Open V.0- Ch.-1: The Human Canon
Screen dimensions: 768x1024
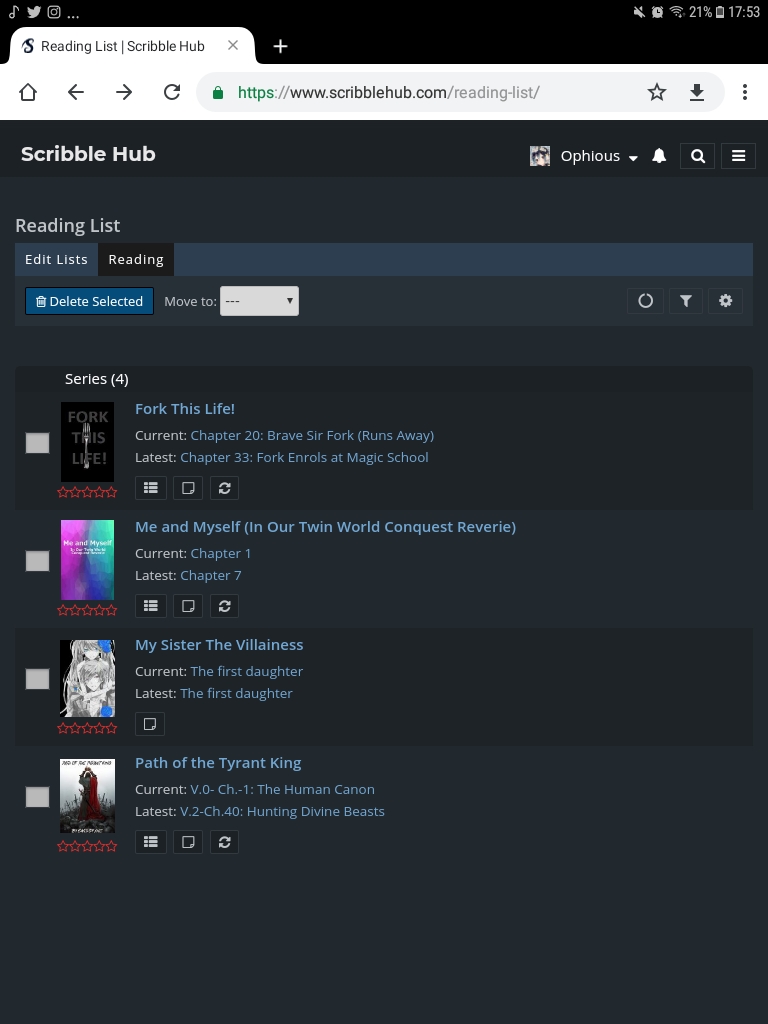(x=283, y=790)
